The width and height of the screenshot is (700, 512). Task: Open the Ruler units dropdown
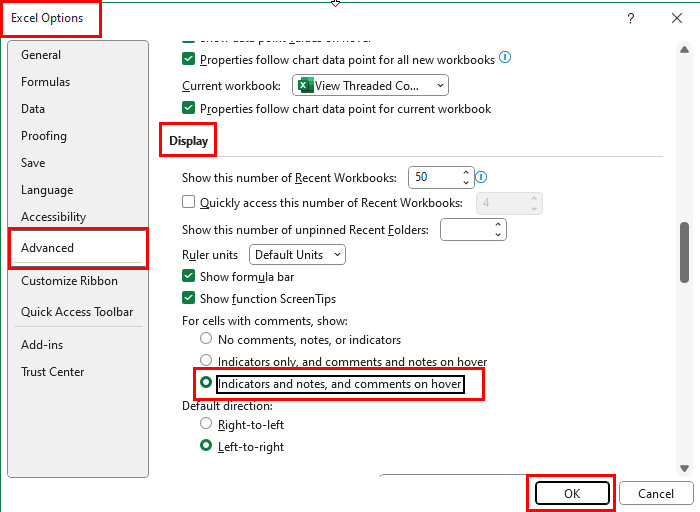(x=297, y=255)
